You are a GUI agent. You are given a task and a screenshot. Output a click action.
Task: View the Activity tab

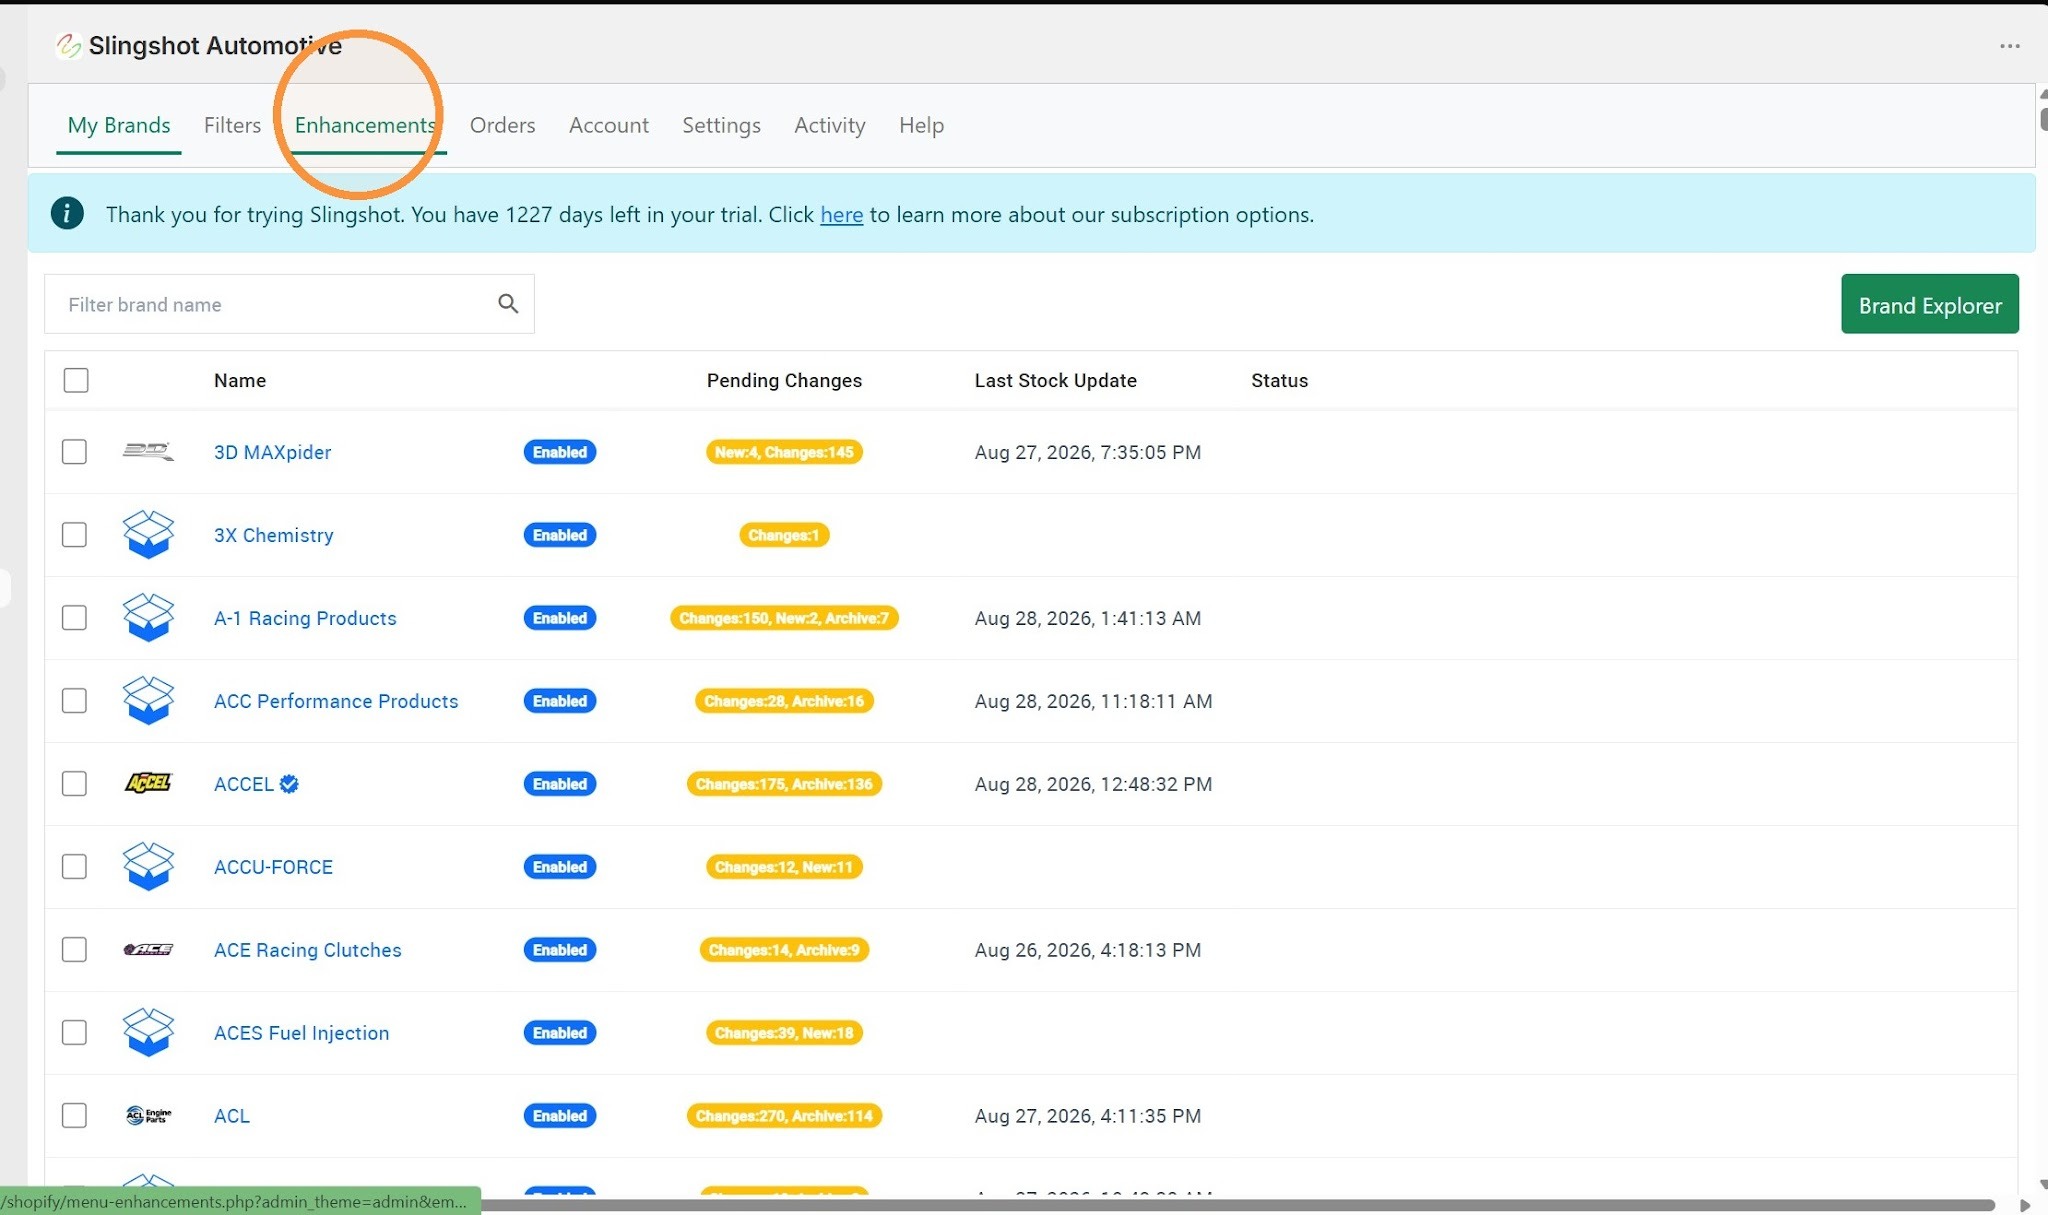[830, 125]
